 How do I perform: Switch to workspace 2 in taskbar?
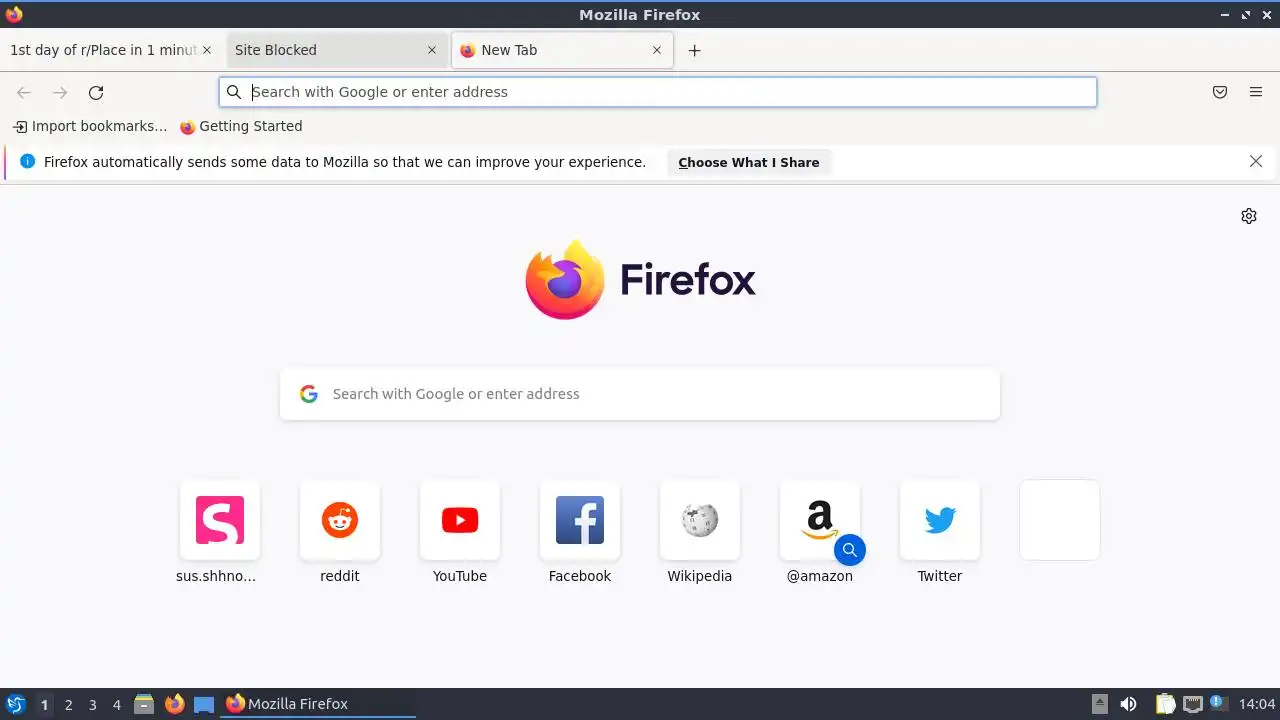click(68, 704)
